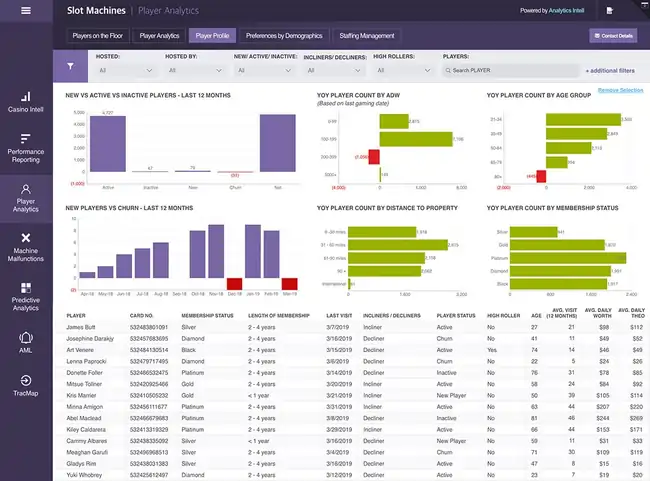The width and height of the screenshot is (650, 481).
Task: Switch to Staffing Management tab
Action: click(366, 35)
